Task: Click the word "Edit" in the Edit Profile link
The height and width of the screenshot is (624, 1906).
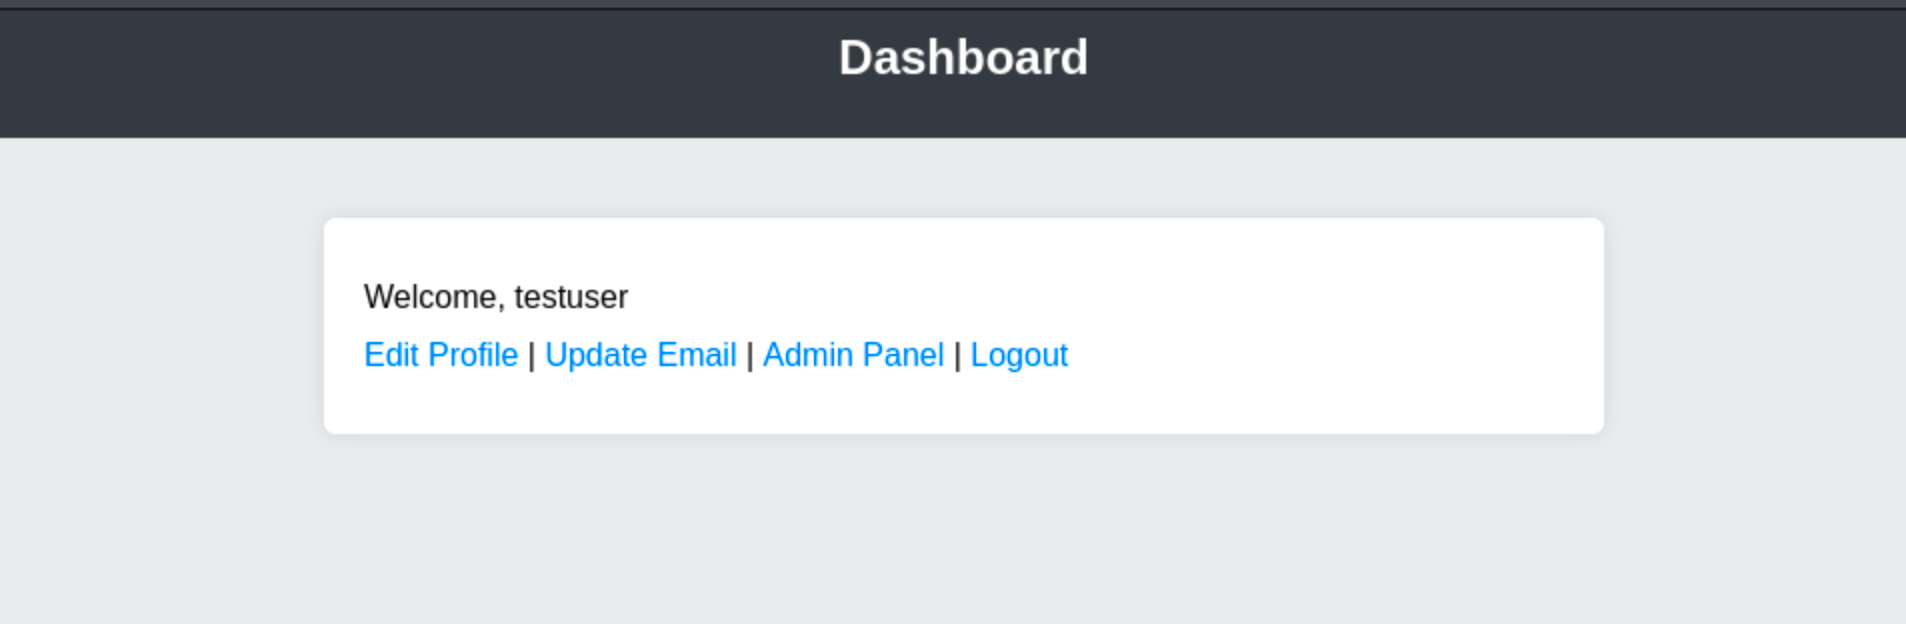Action: coord(391,355)
